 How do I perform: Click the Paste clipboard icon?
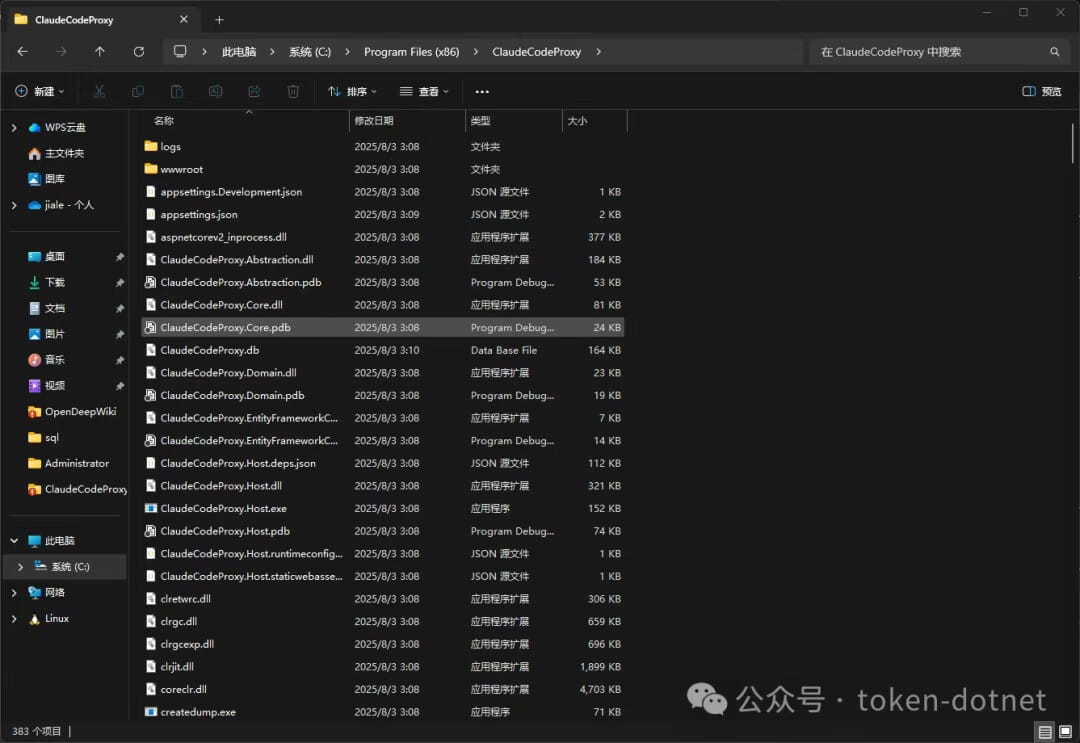tap(176, 92)
